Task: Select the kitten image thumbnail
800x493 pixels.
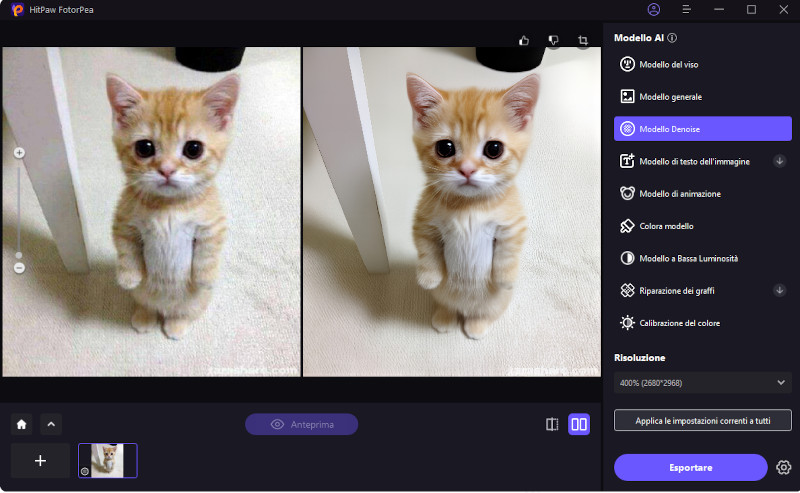Action: coord(107,460)
